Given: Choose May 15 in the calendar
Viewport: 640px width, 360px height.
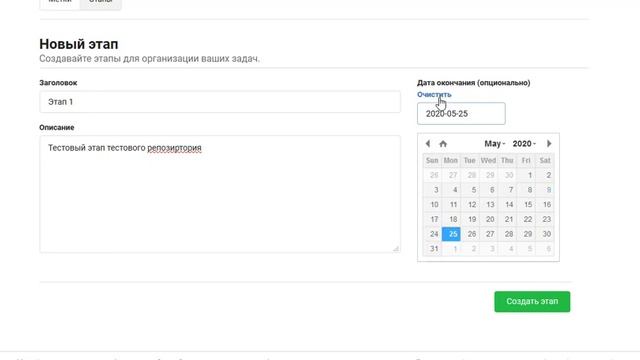Looking at the screenshot, I should click(526, 204).
